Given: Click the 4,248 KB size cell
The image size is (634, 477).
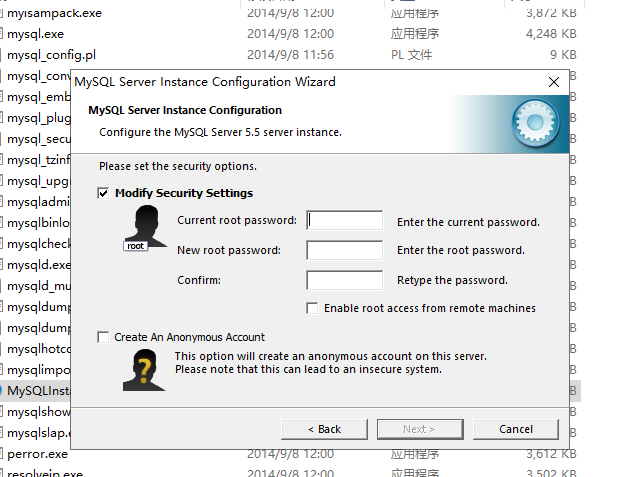Looking at the screenshot, I should 551,34.
